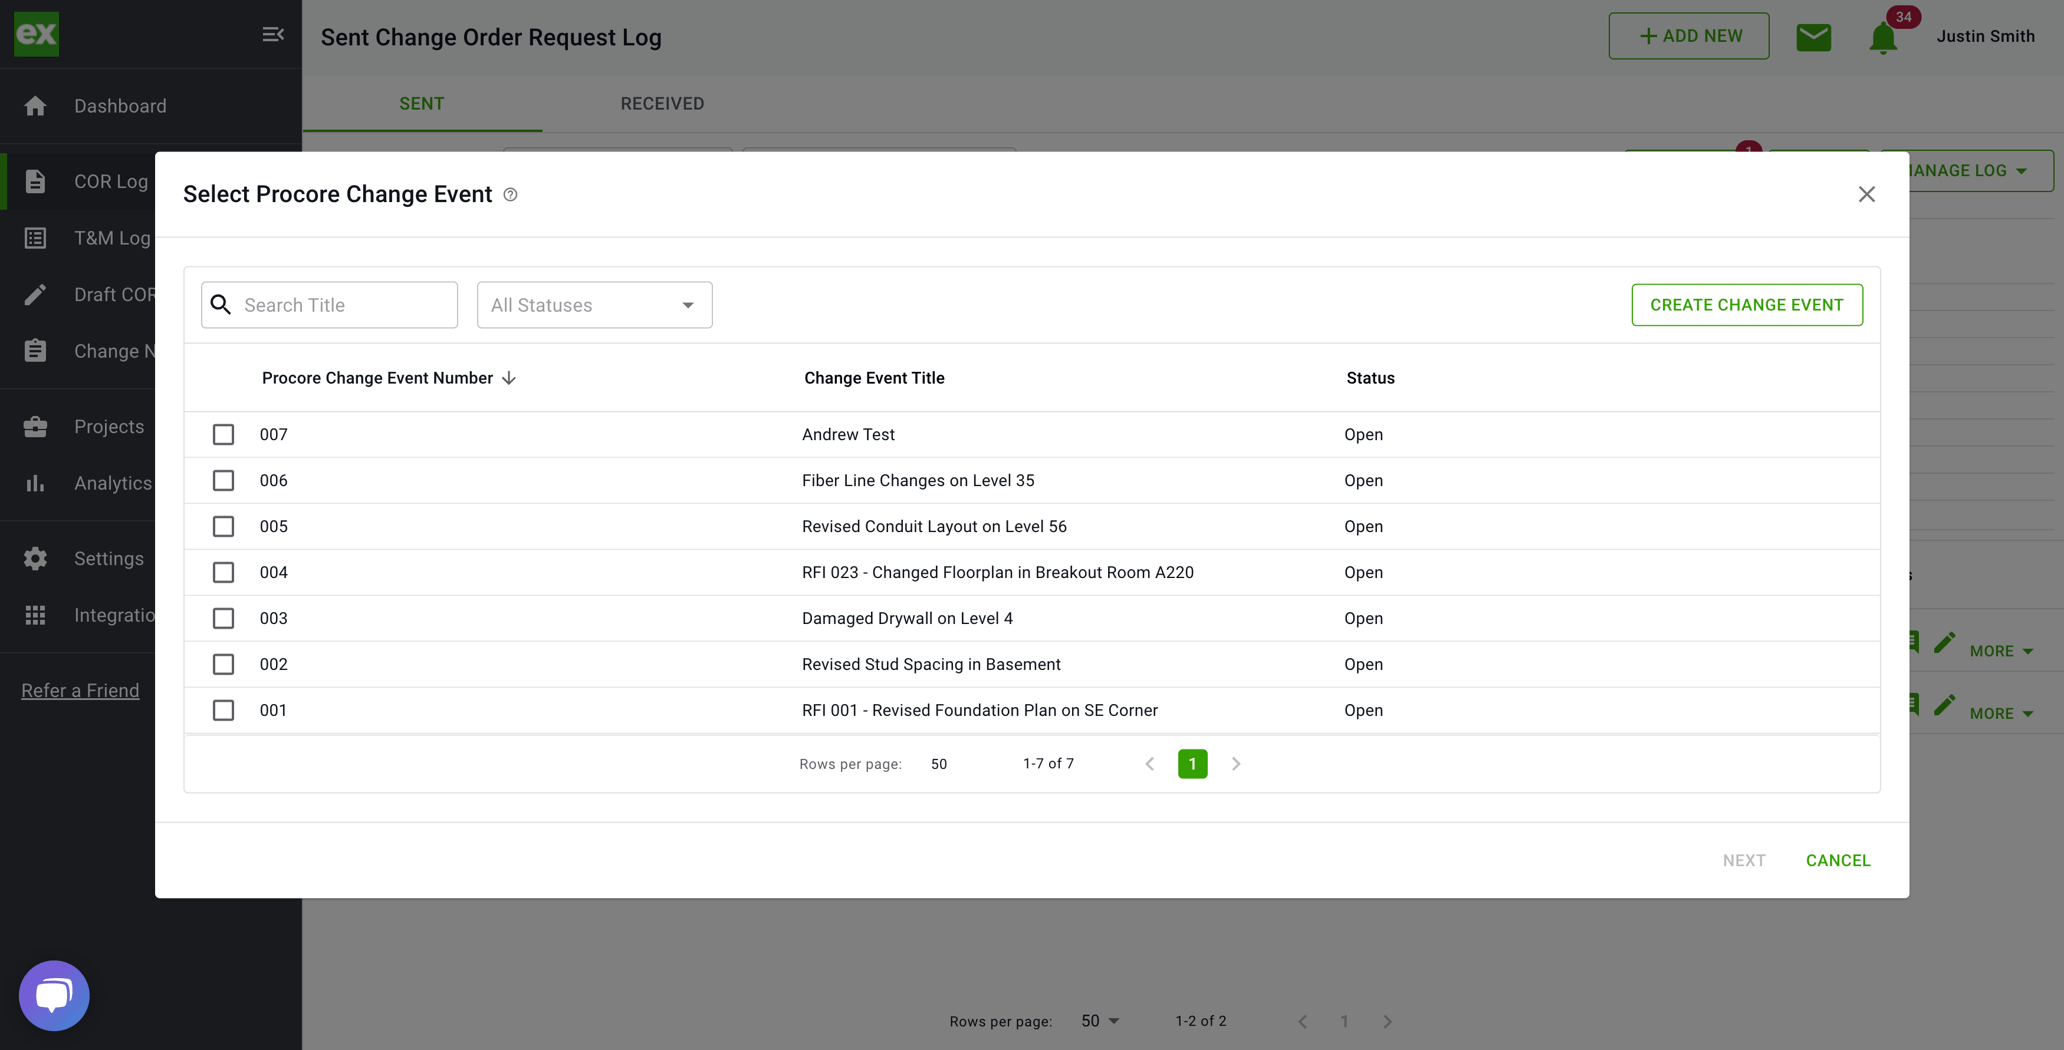The width and height of the screenshot is (2064, 1050).
Task: Open notifications via the bell icon
Action: [x=1883, y=37]
